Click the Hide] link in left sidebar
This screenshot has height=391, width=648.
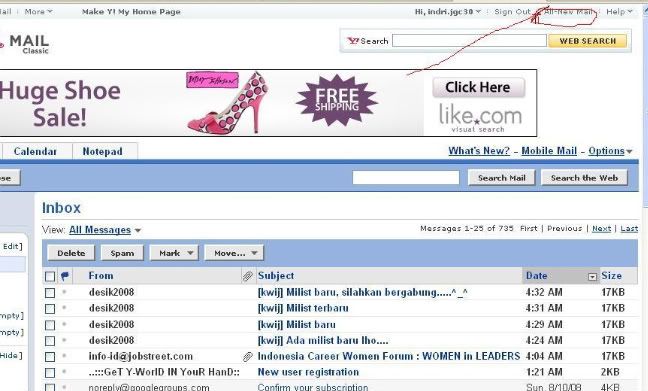click(11, 355)
